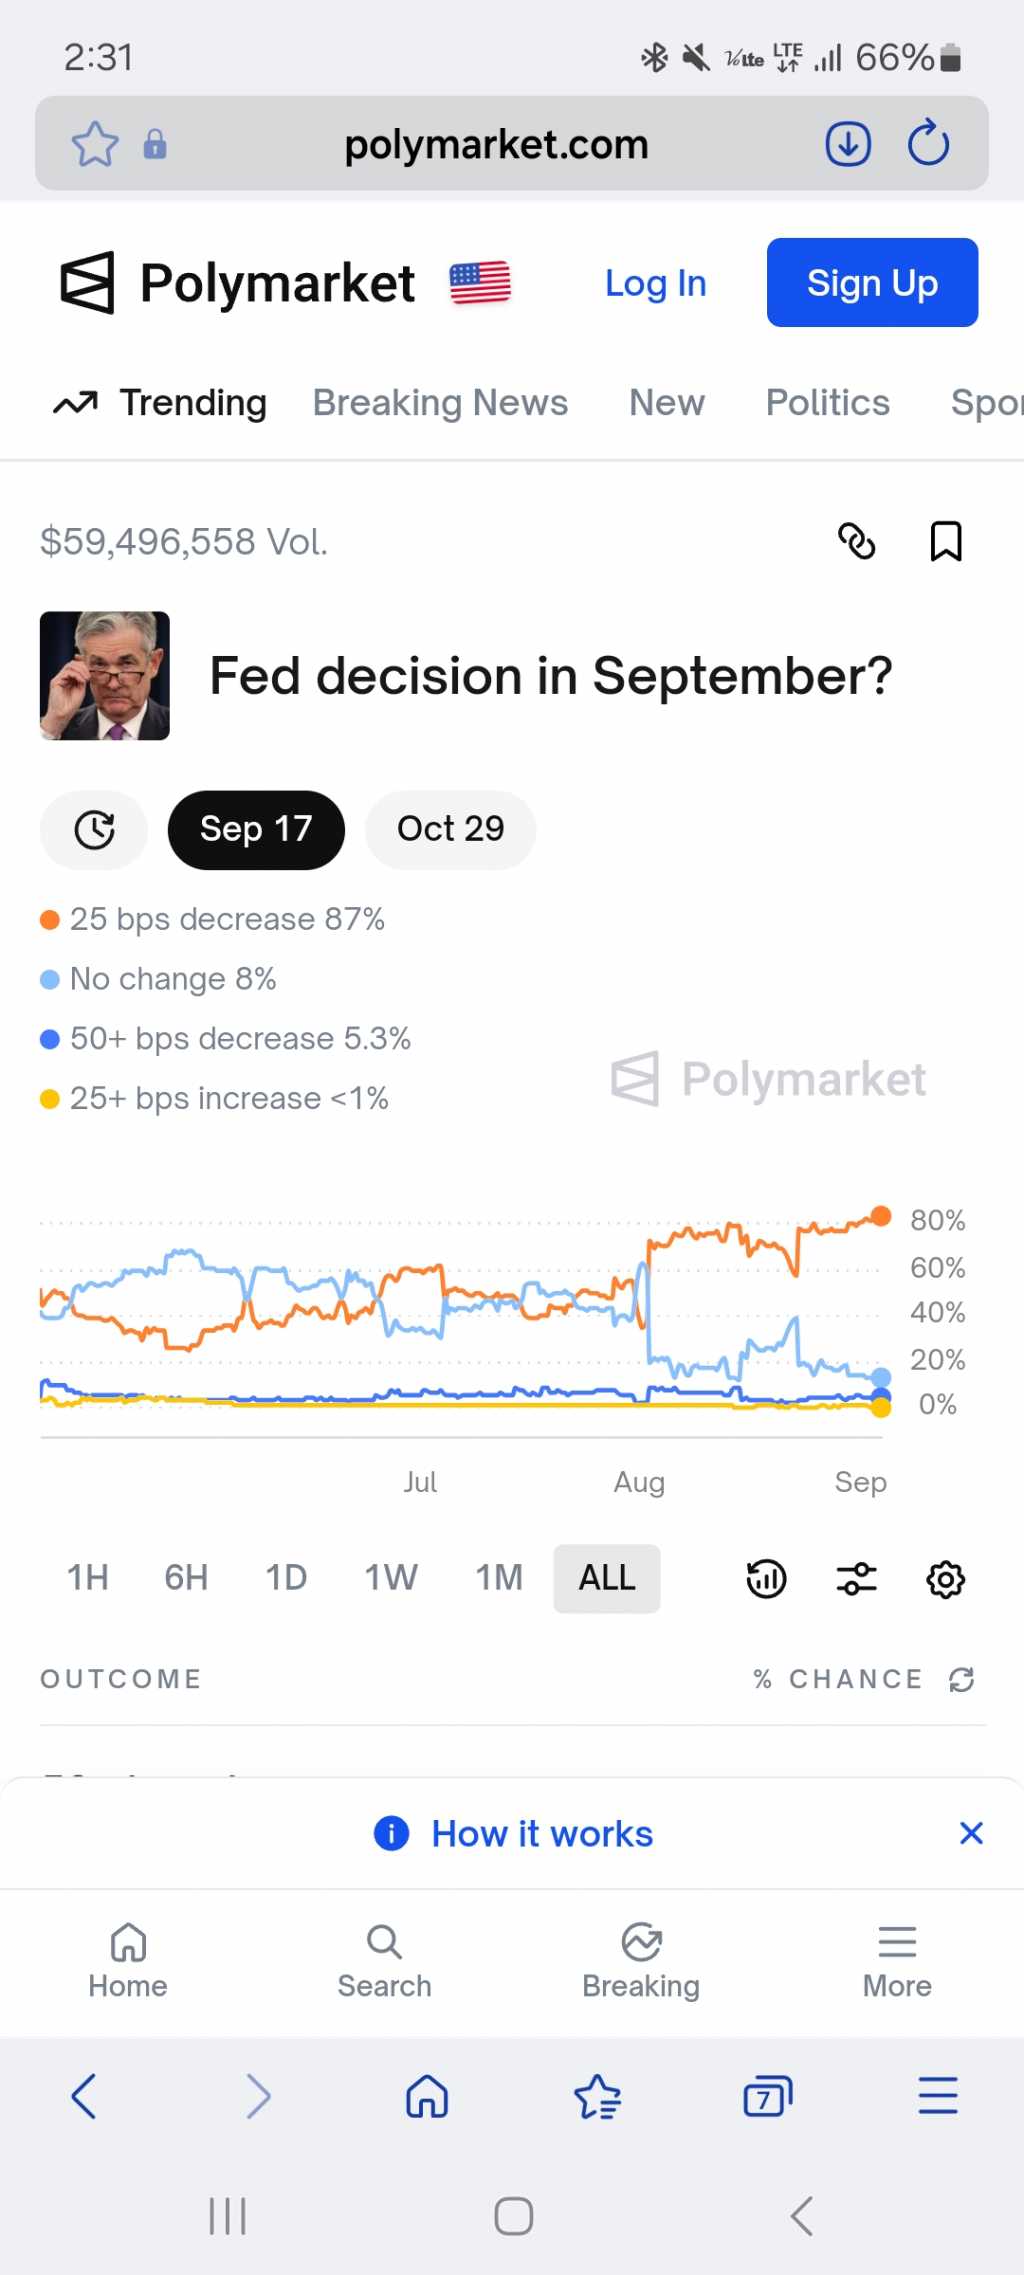Click the Log In link
Screen dimensions: 1024x2275
[655, 283]
